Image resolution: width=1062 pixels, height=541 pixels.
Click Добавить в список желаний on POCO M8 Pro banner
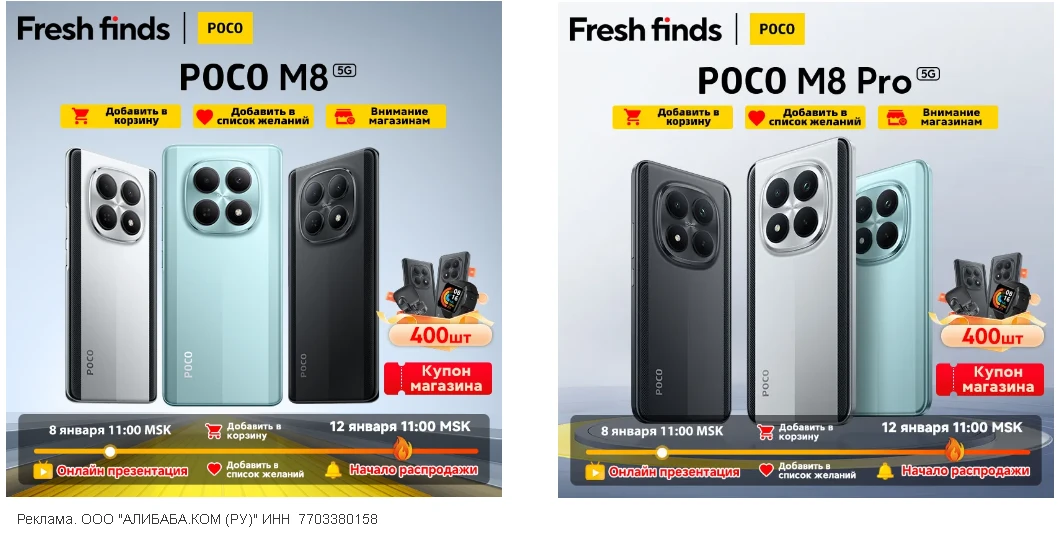click(x=805, y=117)
